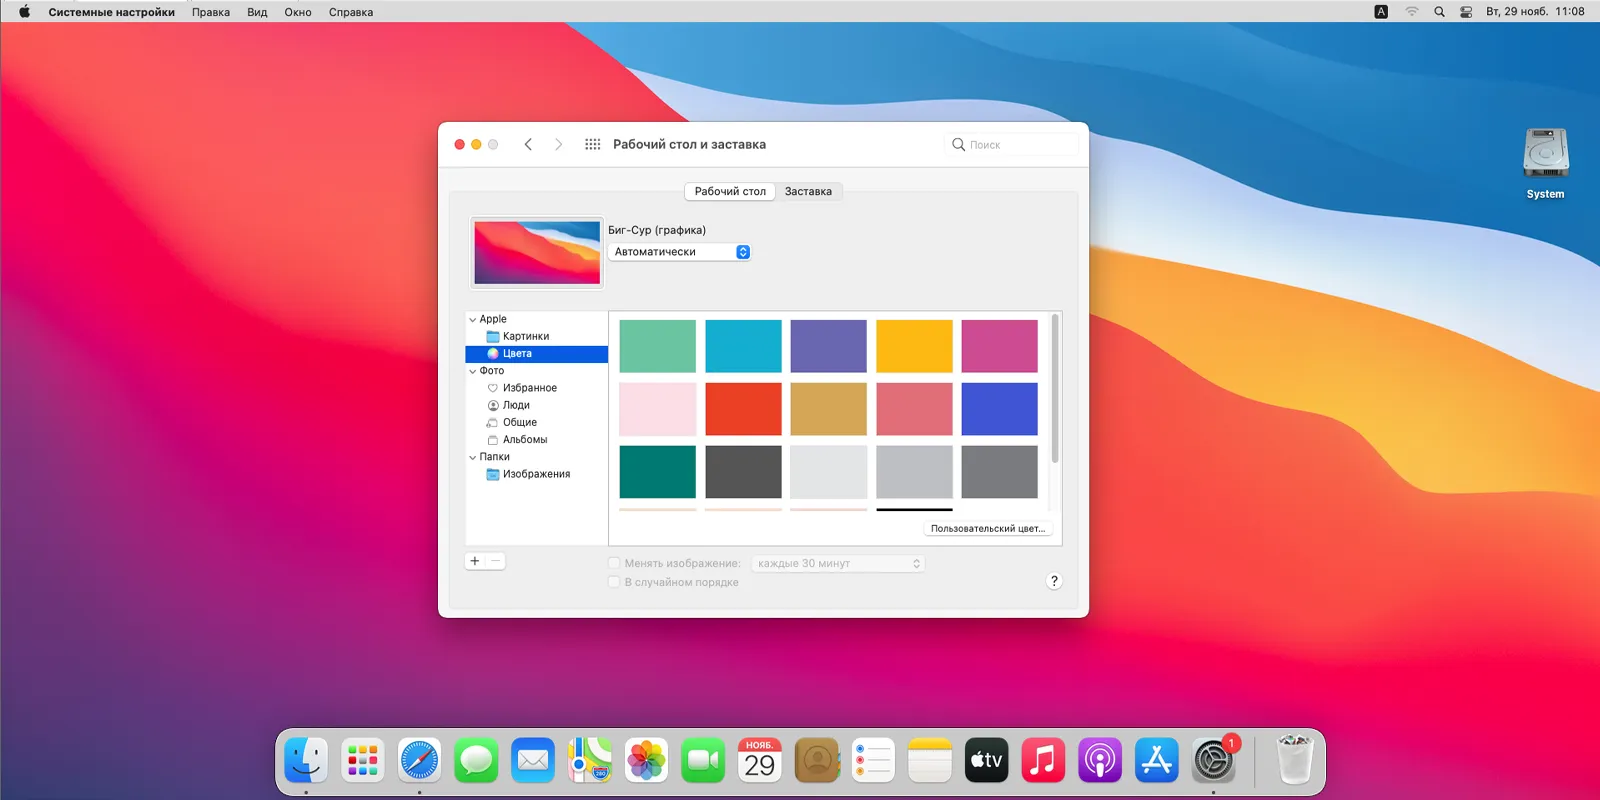Enable Менять изображение checkbox
1600x800 pixels.
(614, 563)
